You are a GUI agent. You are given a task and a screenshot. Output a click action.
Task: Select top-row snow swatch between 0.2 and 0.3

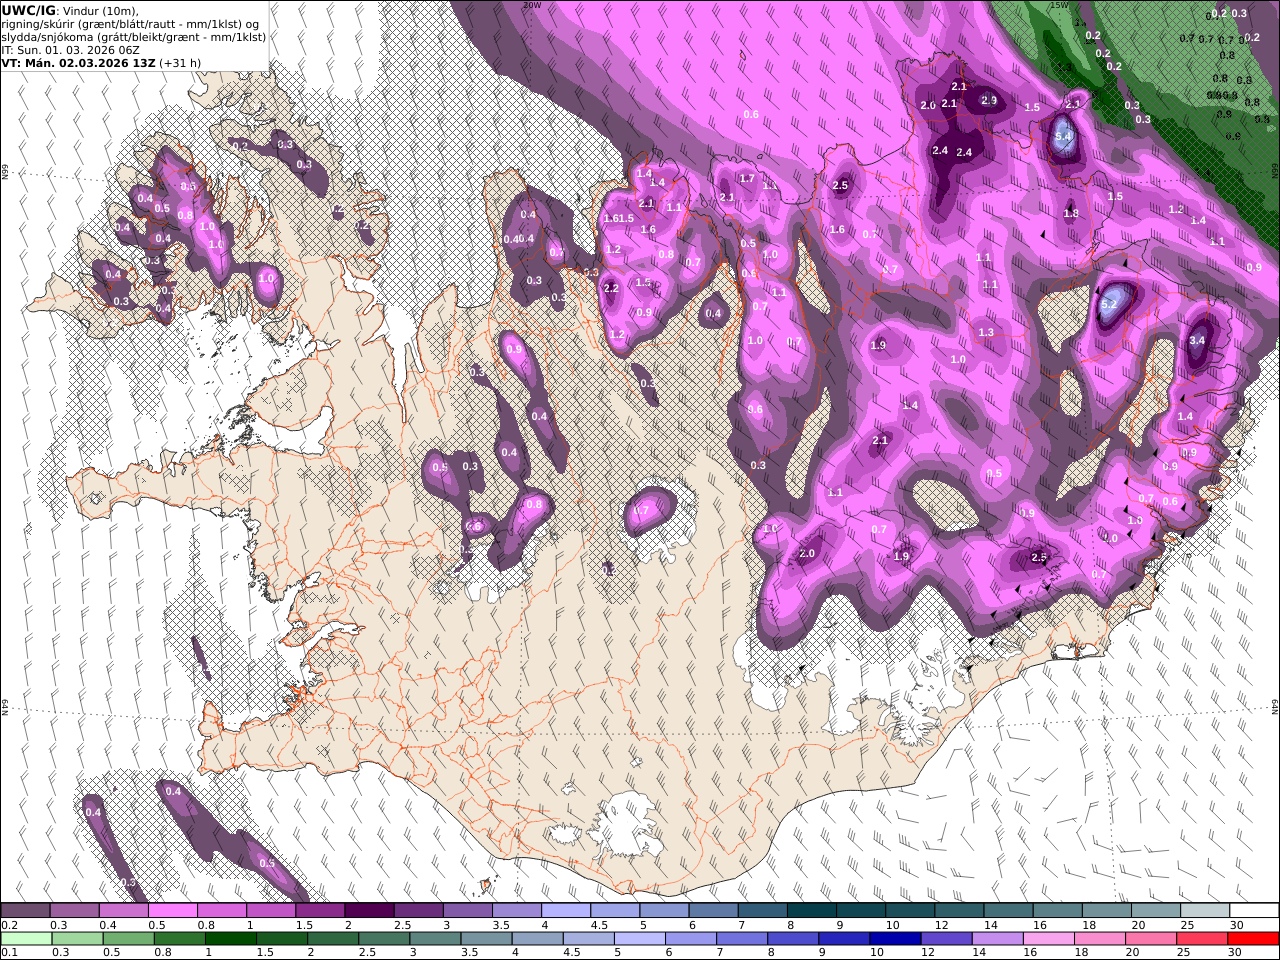[x=26, y=910]
